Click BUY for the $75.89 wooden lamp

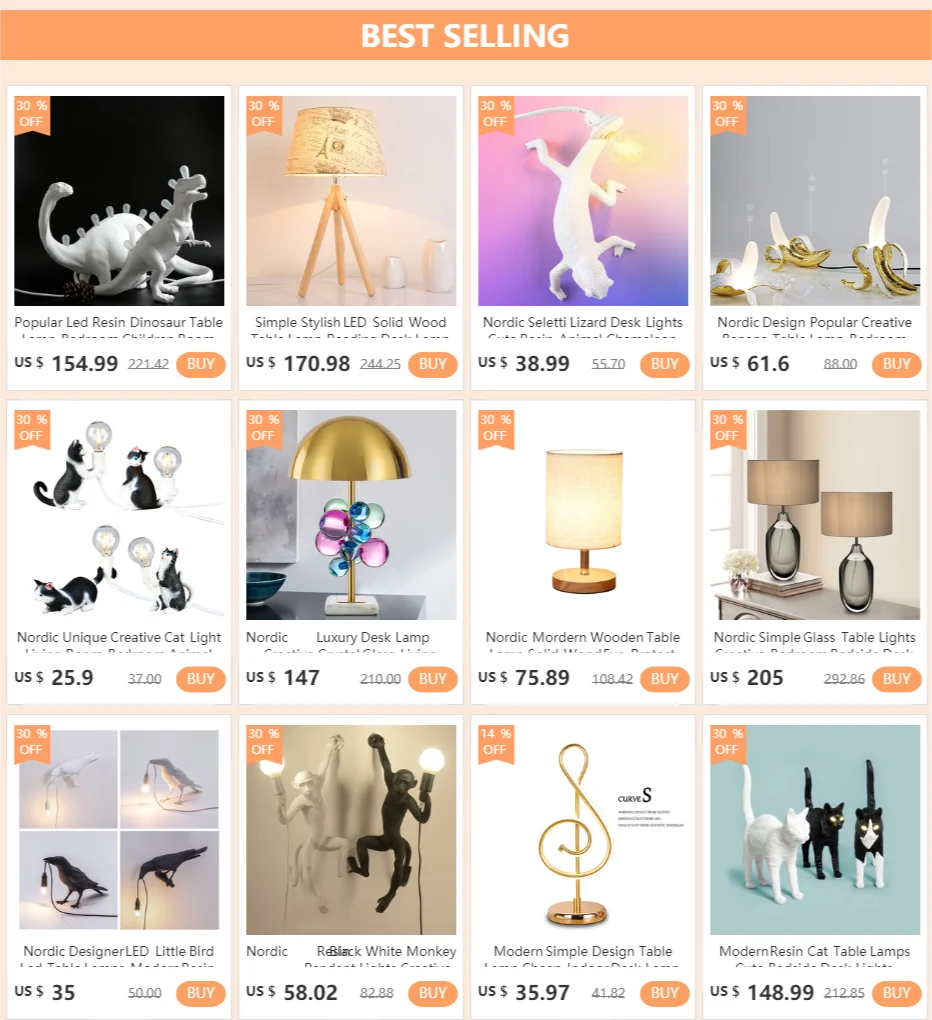(x=665, y=679)
